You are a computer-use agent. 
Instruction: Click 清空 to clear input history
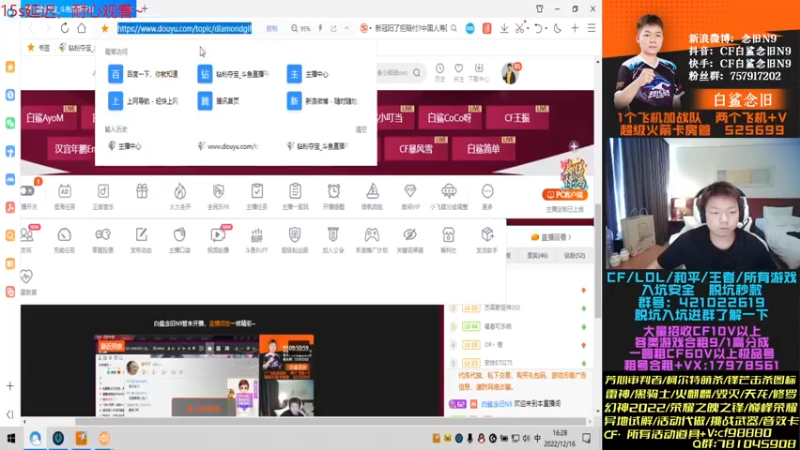tap(361, 130)
